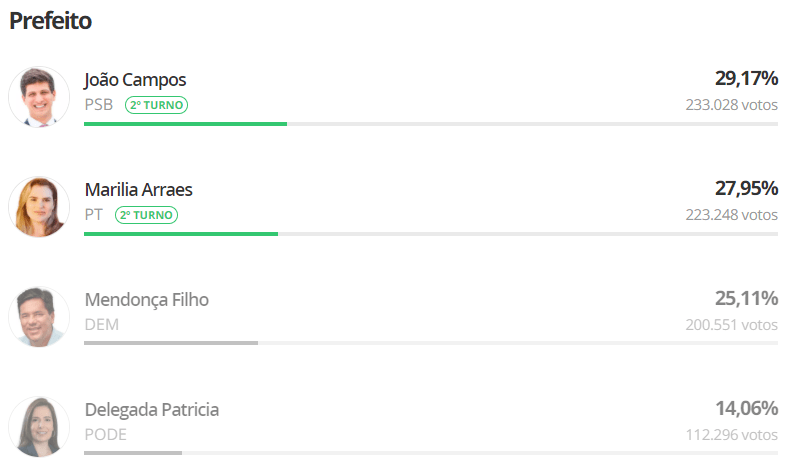
Task: Click Delegada Patricia's gray vote progress bar
Action: pos(133,453)
